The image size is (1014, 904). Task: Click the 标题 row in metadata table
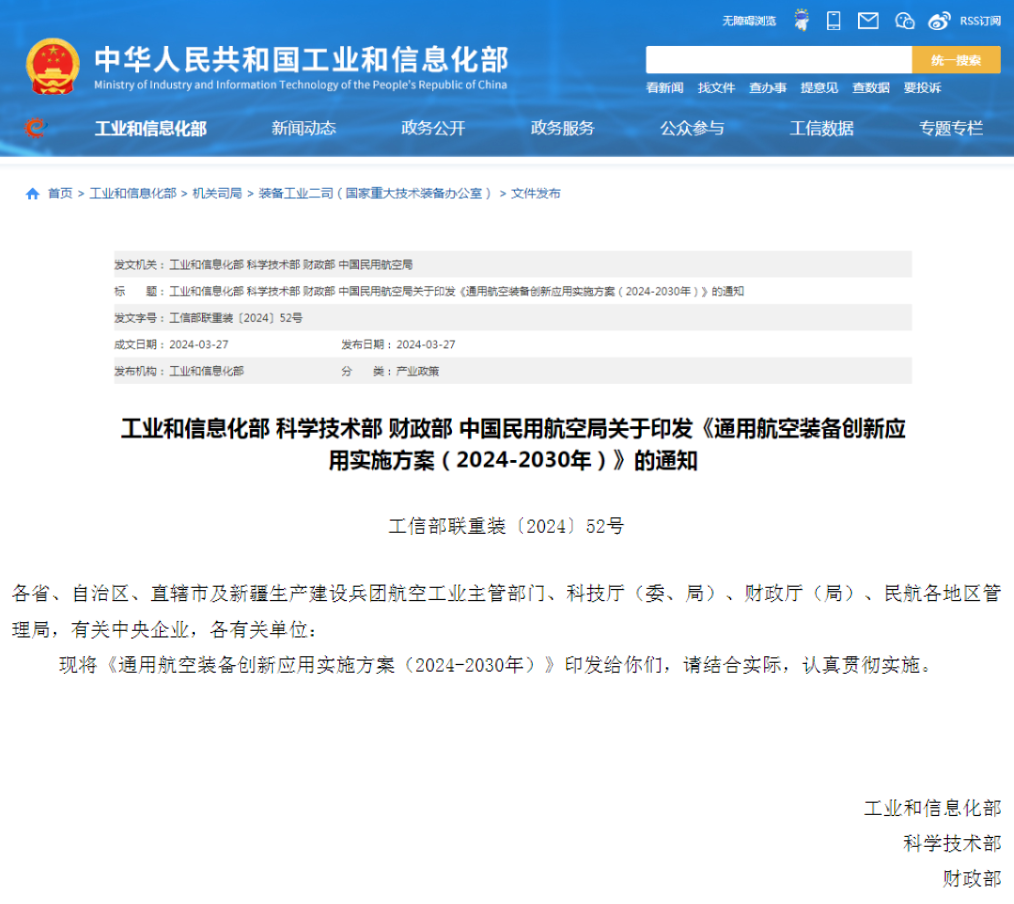click(x=513, y=291)
